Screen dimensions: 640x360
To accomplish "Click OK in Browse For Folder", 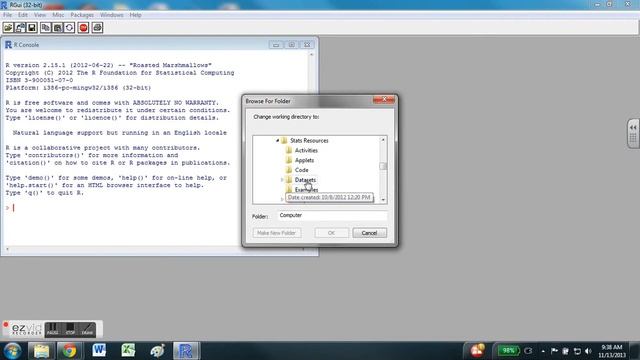I will pyautogui.click(x=331, y=233).
